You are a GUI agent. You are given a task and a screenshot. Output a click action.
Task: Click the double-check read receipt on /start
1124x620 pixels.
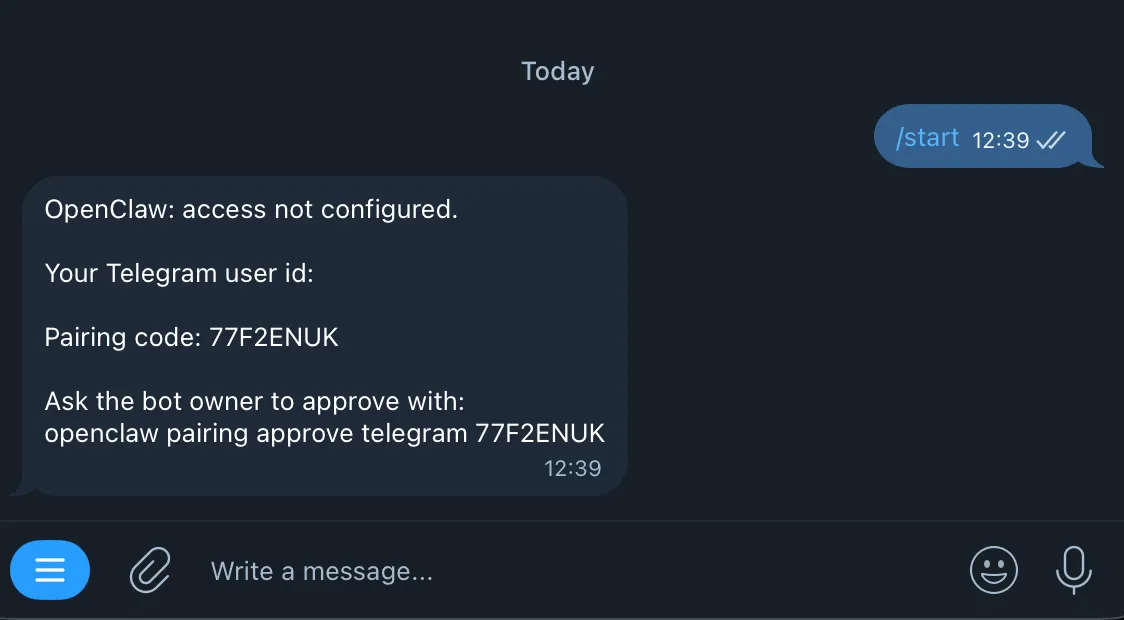pos(1051,140)
